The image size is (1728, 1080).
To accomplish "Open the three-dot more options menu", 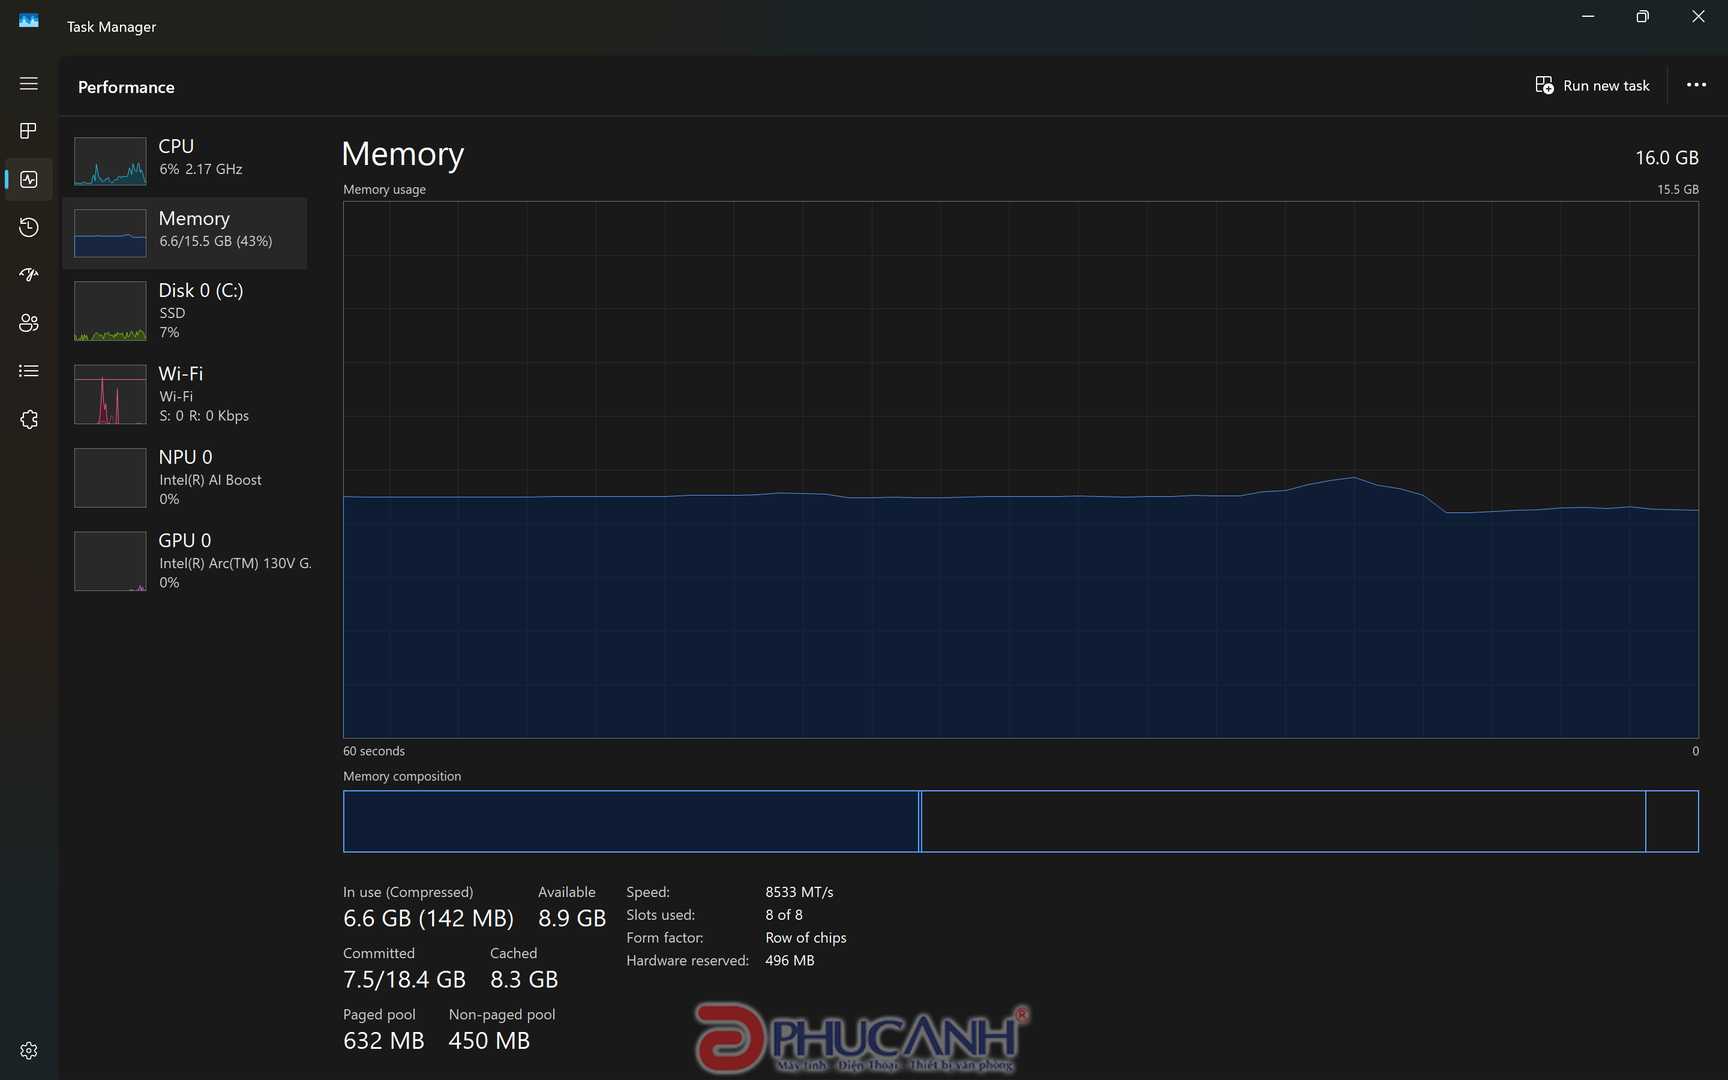I will click(x=1696, y=85).
